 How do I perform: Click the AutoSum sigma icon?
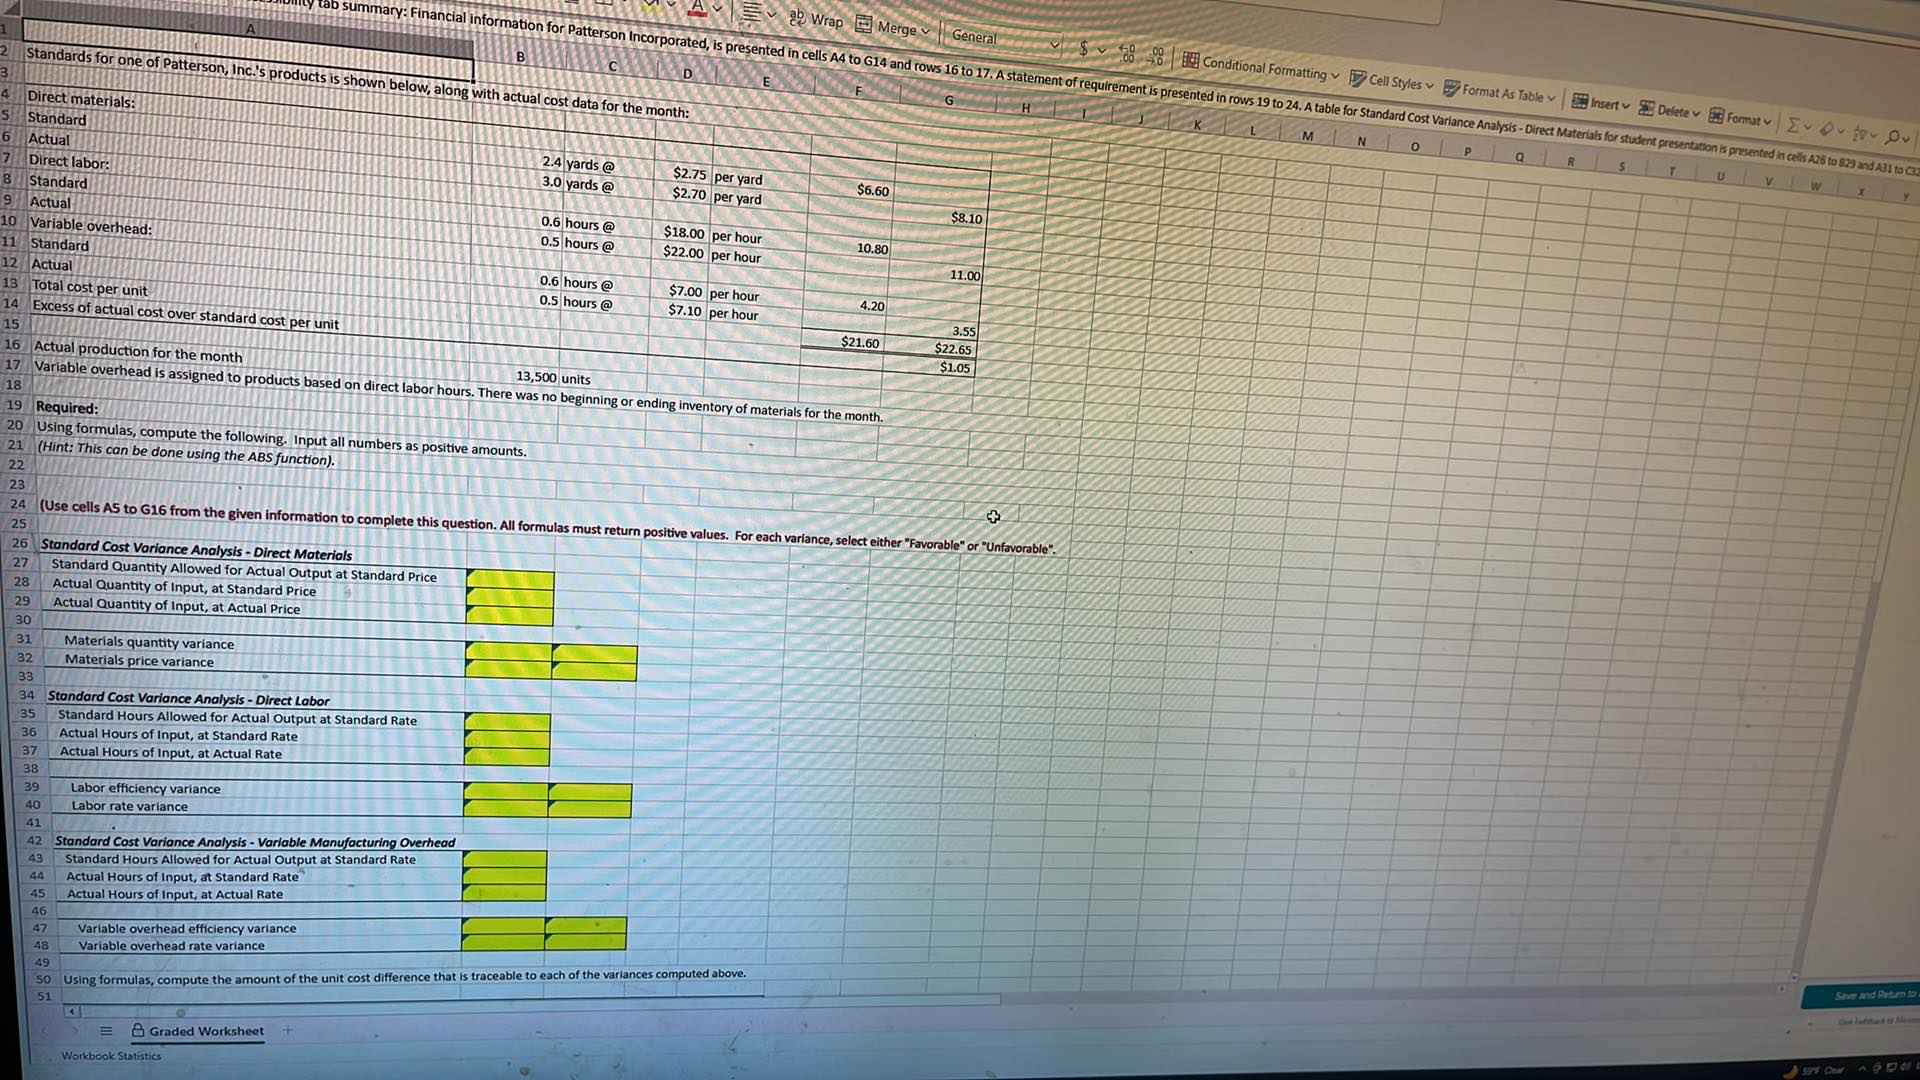pos(1793,125)
